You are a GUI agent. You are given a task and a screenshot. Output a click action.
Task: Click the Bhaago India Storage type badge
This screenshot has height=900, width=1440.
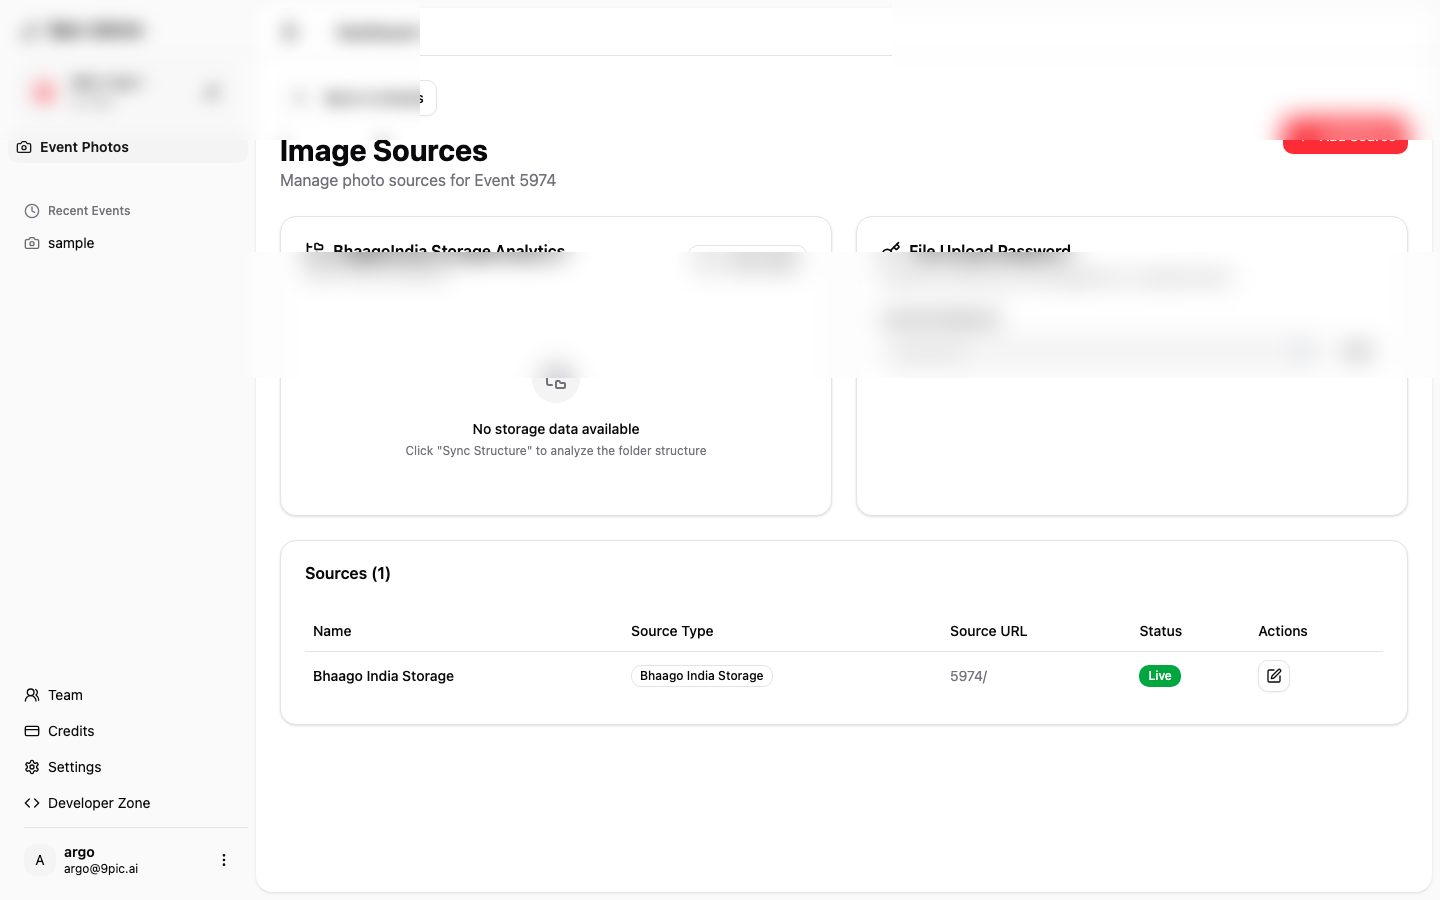point(701,676)
